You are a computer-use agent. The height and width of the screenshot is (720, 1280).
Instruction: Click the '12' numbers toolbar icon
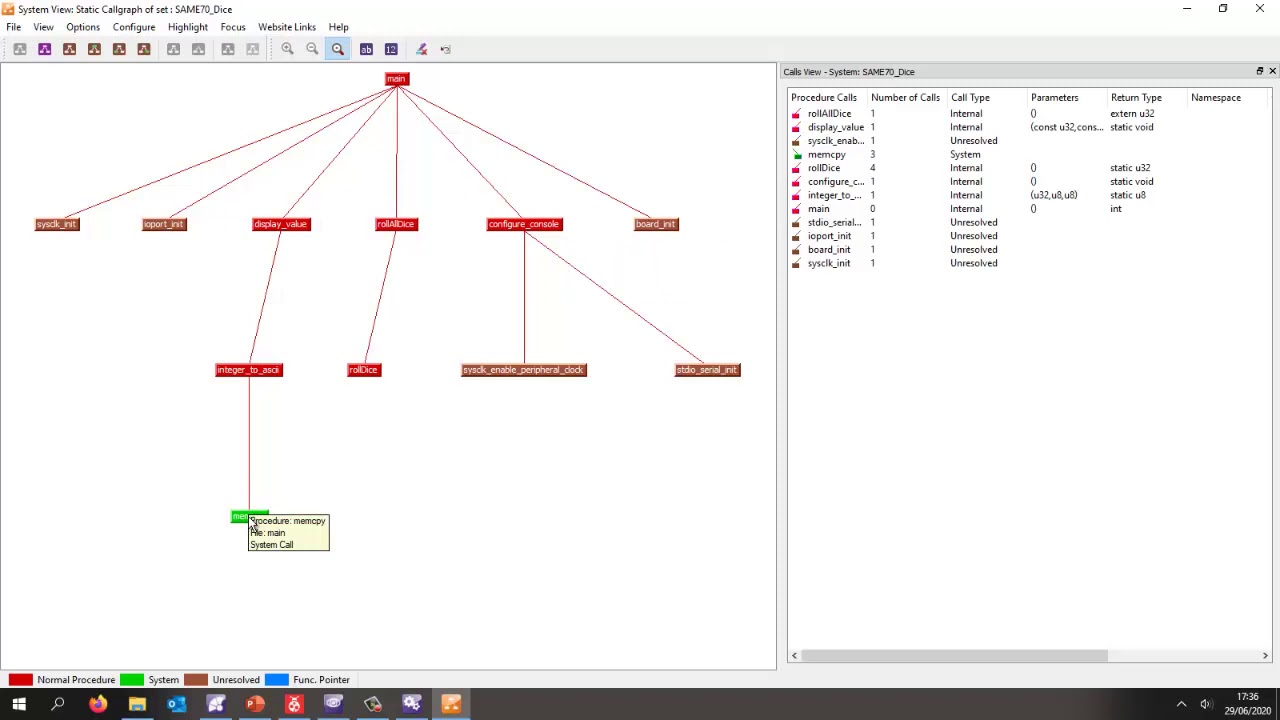(391, 49)
